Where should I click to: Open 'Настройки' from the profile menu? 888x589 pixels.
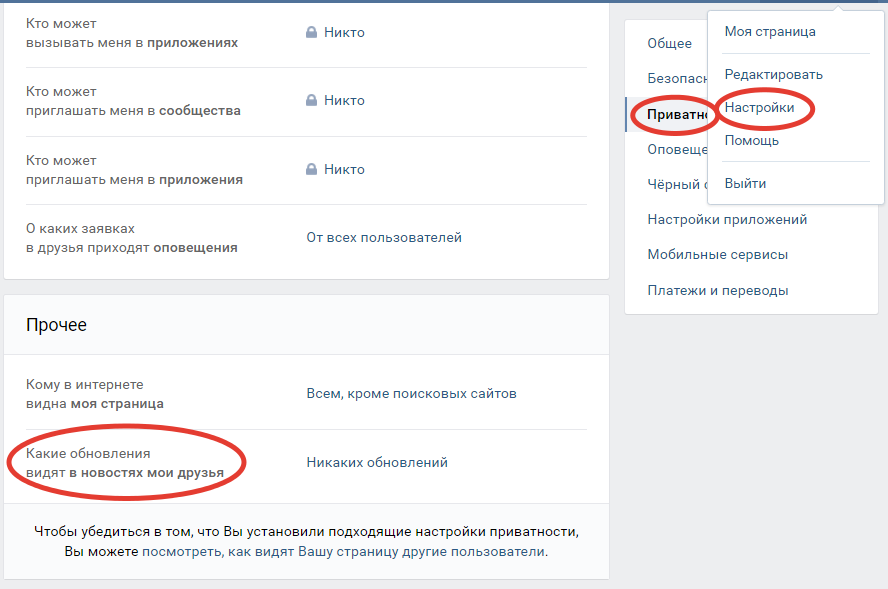coord(760,107)
